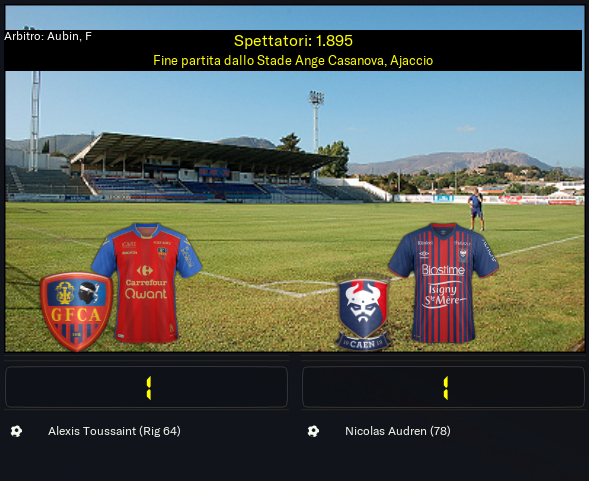Select the red Carrefour Qwant home shirt
Viewport: 589px width, 481px height.
coord(146,283)
